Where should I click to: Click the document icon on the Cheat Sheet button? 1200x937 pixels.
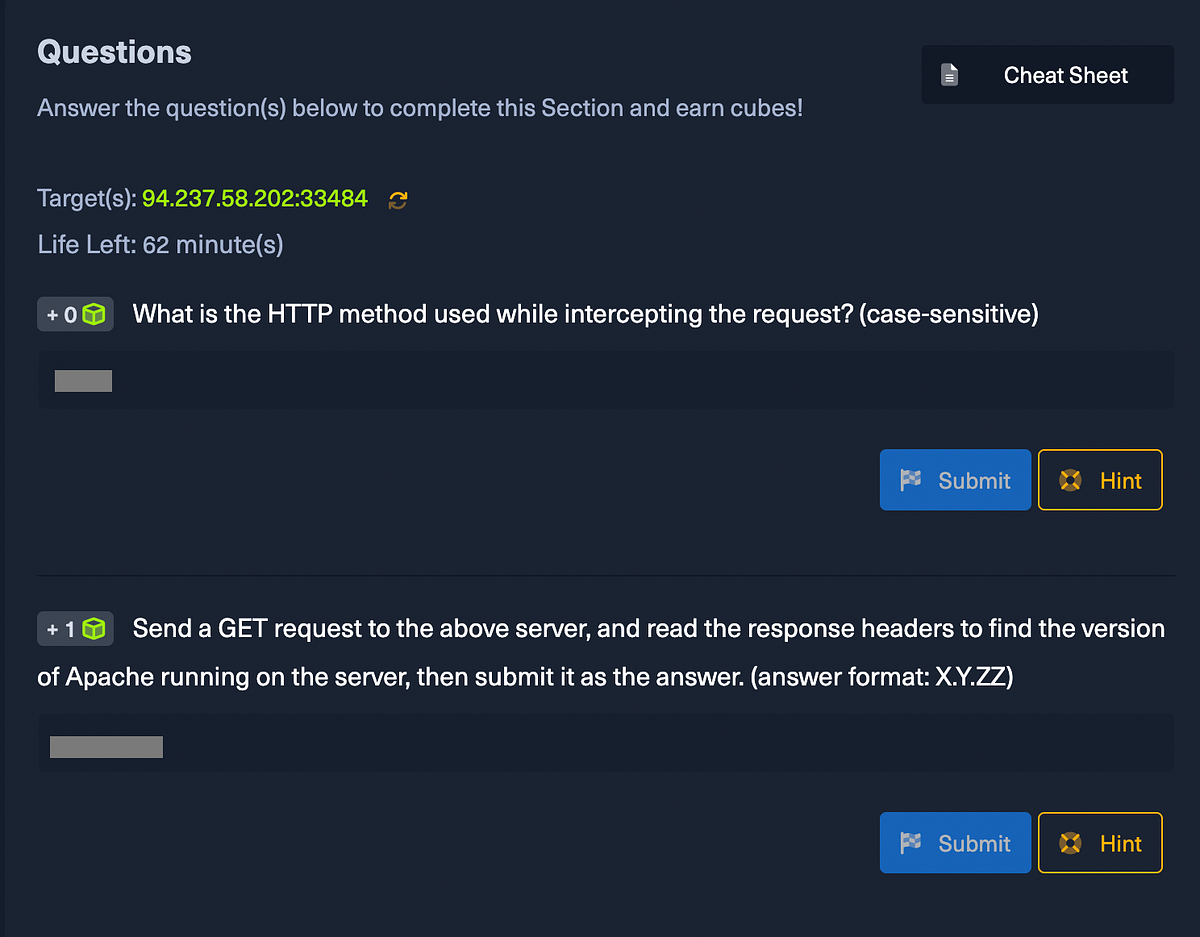(x=948, y=74)
